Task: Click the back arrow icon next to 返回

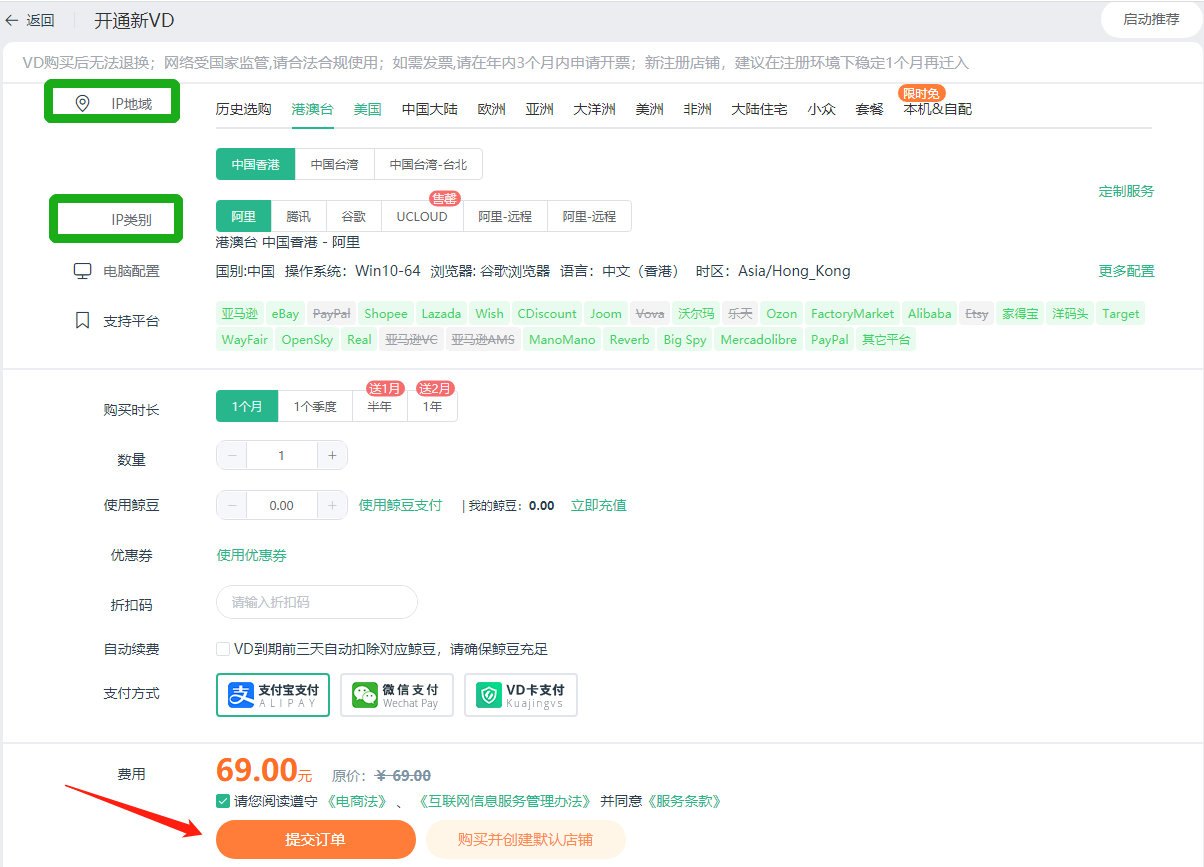Action: click(x=12, y=20)
